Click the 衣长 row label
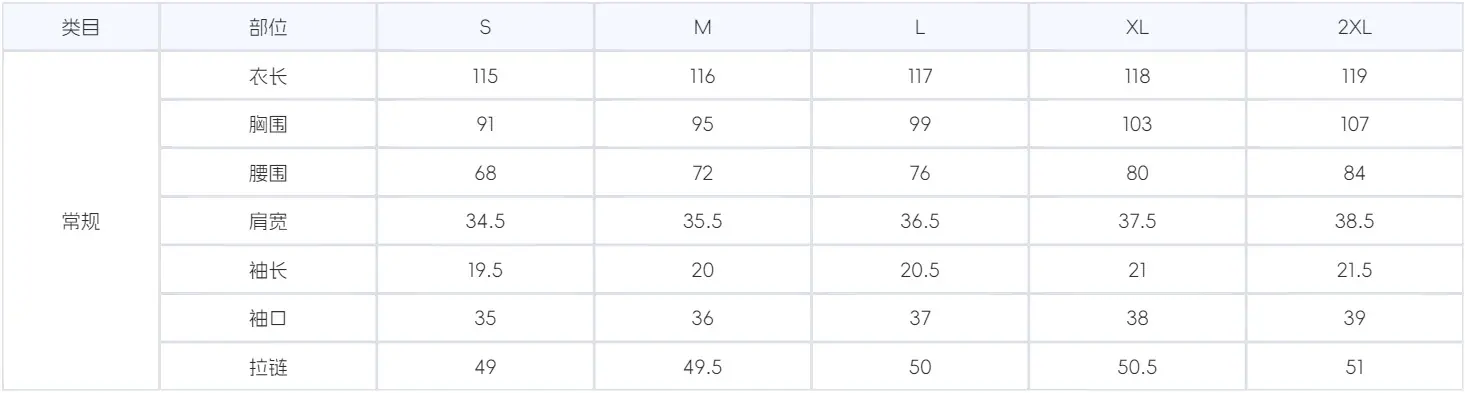Viewport: 1465px width, 393px height. click(268, 76)
